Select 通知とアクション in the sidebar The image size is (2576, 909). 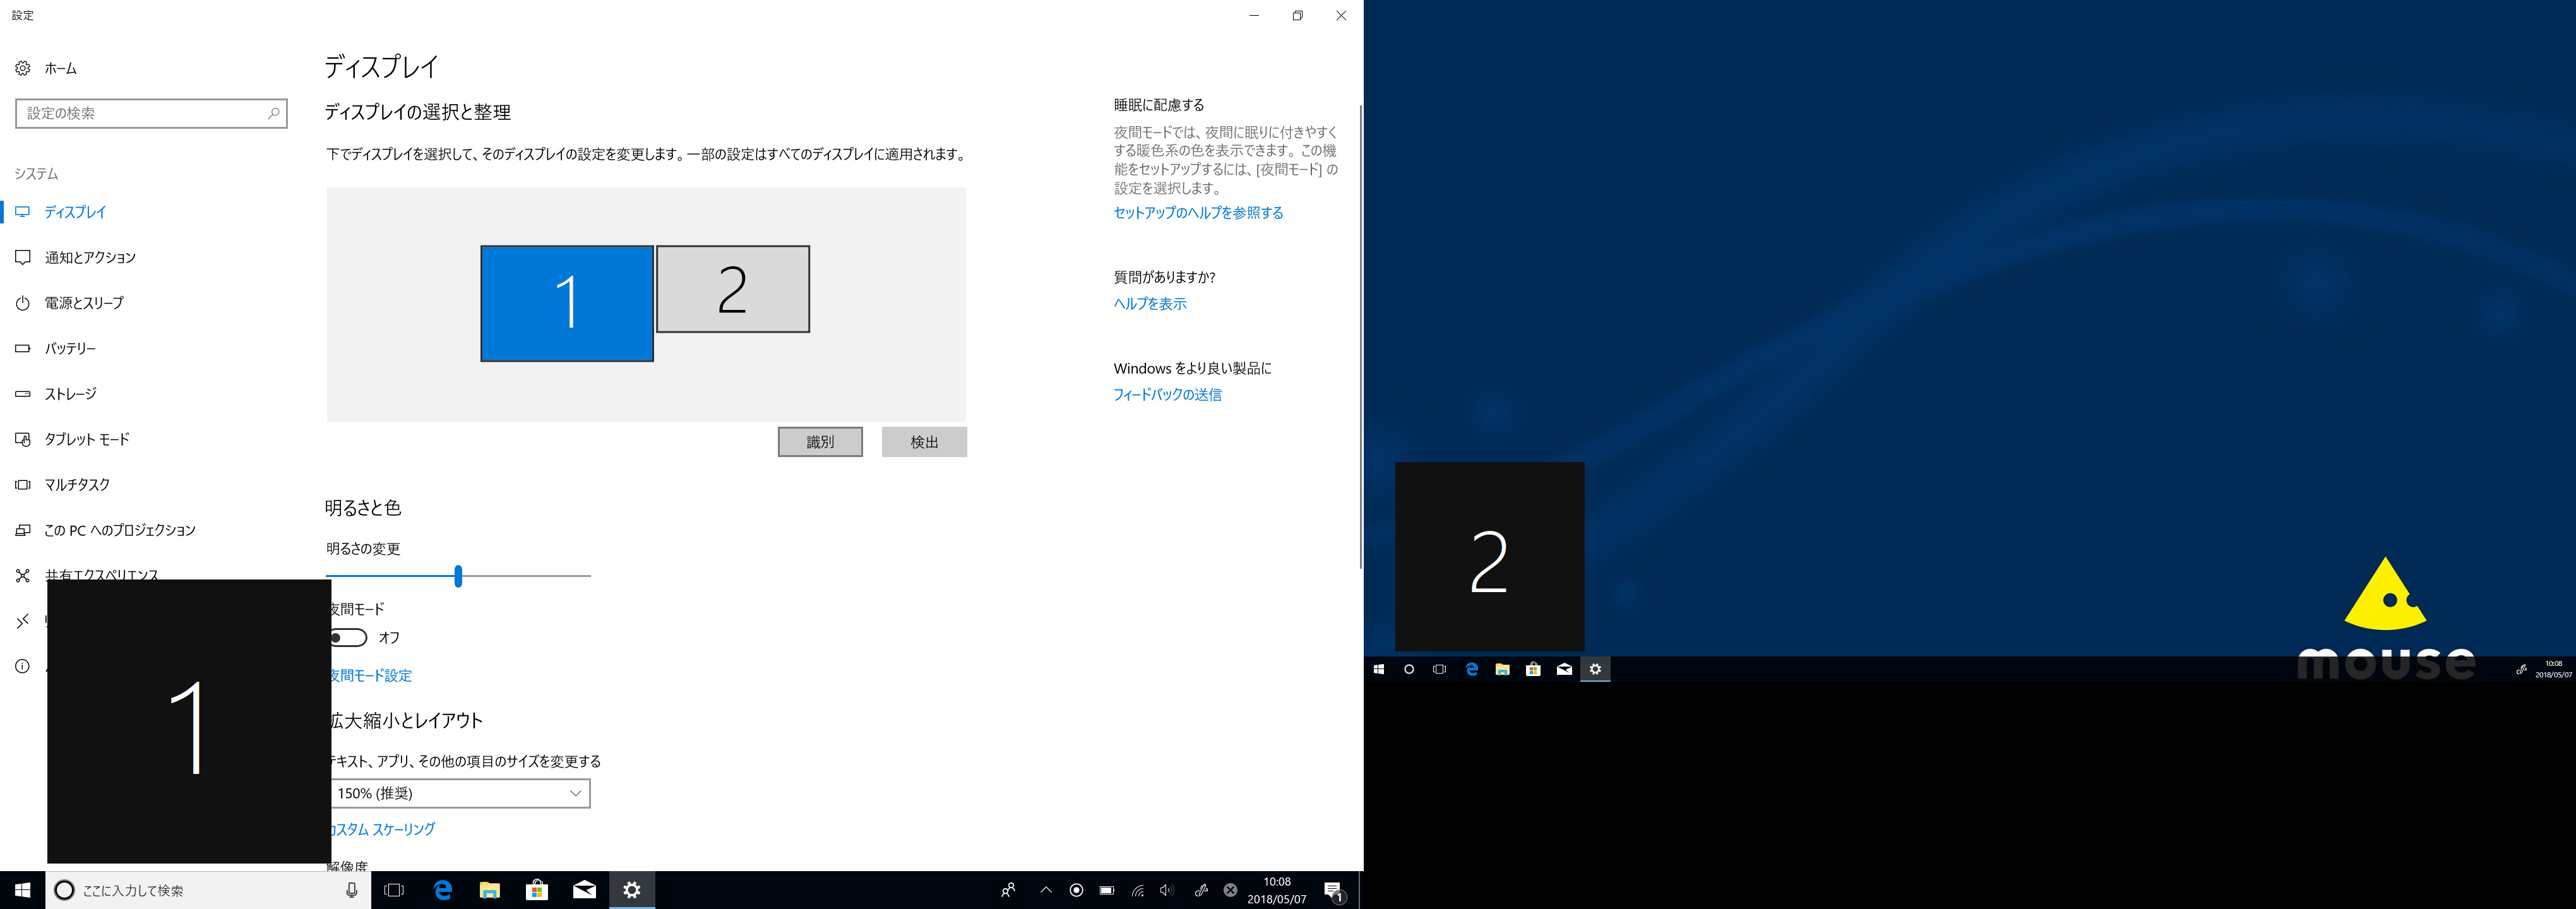tap(89, 257)
